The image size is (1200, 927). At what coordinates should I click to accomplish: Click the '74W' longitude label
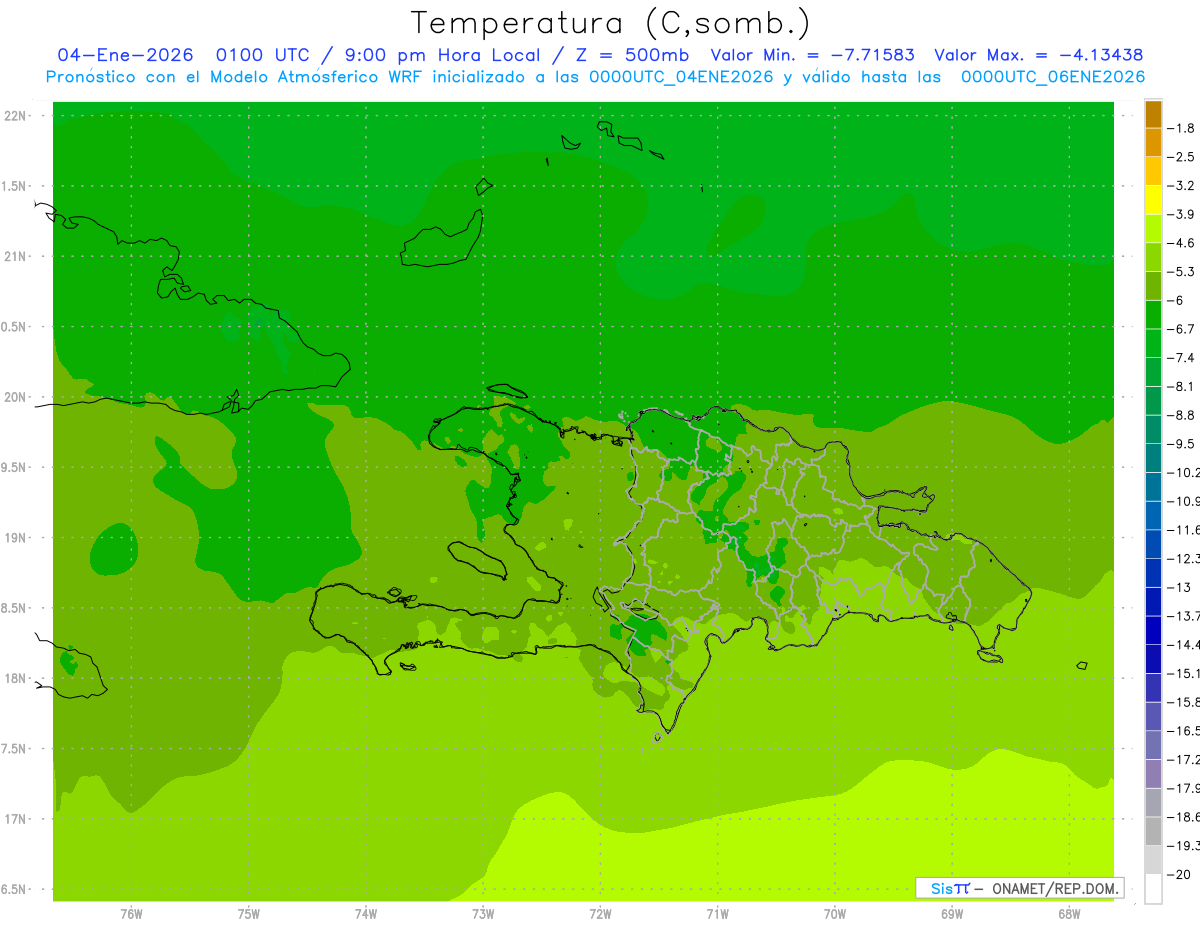click(366, 914)
